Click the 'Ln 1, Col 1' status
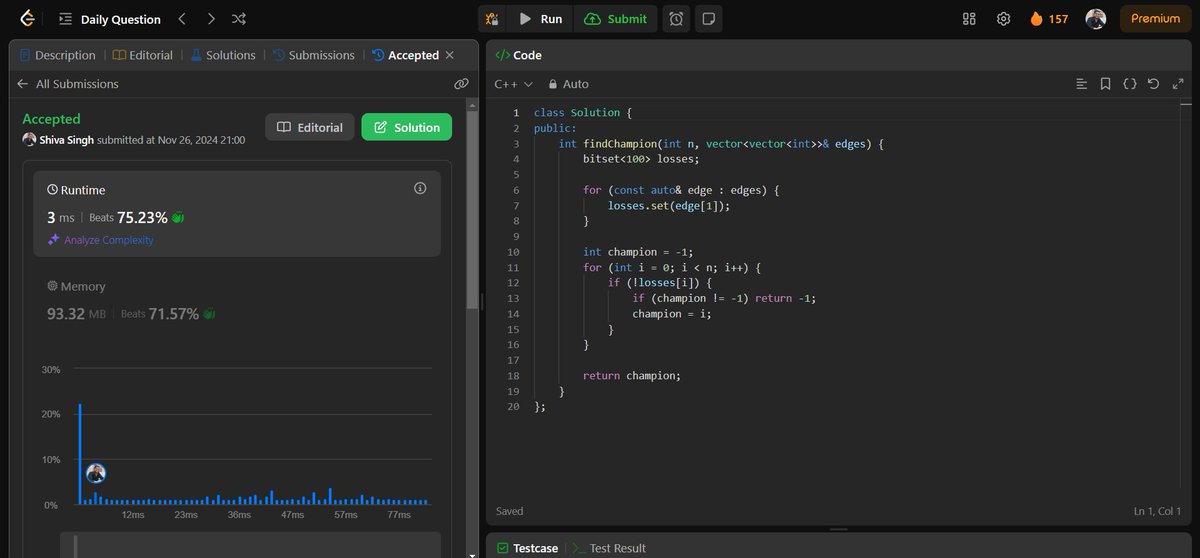This screenshot has height=558, width=1200. (x=1157, y=511)
